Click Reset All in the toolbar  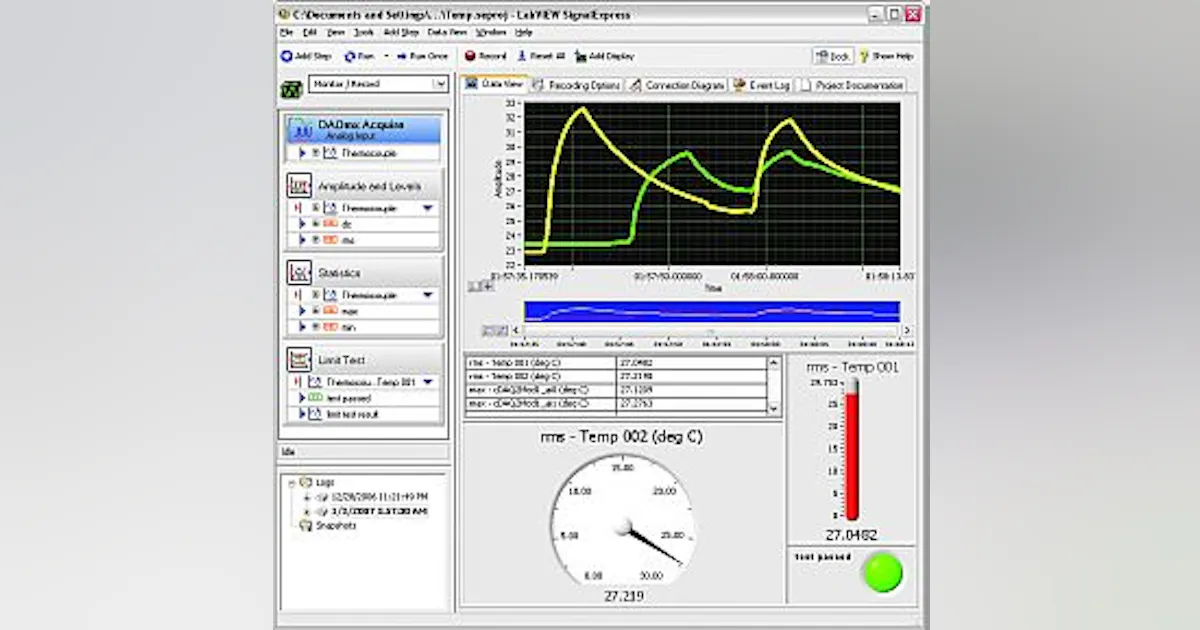coord(541,56)
